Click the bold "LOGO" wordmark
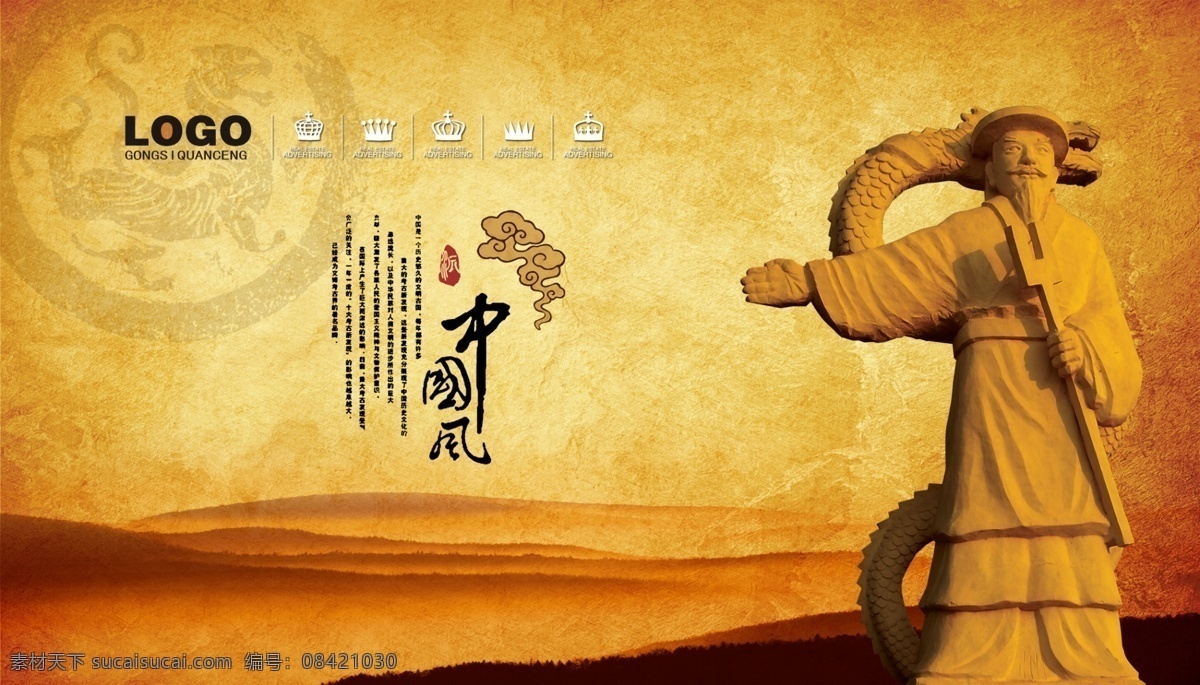Viewport: 1200px width, 685px height. tap(188, 131)
